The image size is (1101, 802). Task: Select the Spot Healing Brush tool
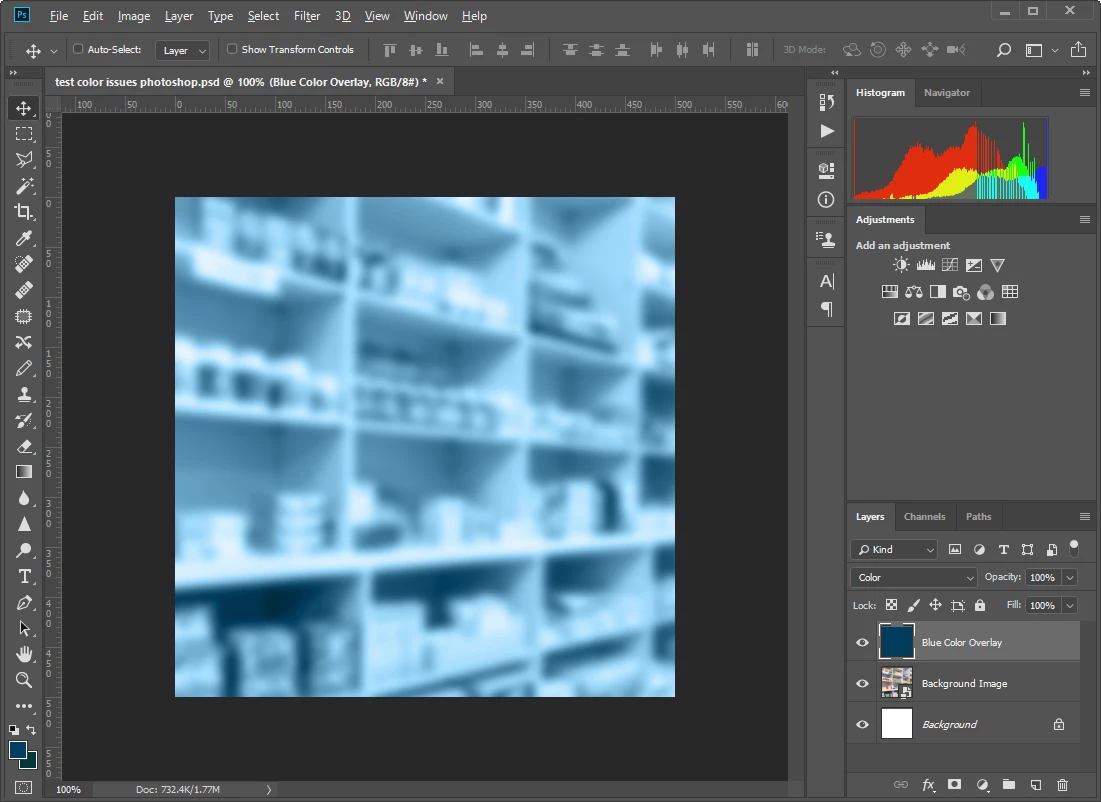click(24, 264)
